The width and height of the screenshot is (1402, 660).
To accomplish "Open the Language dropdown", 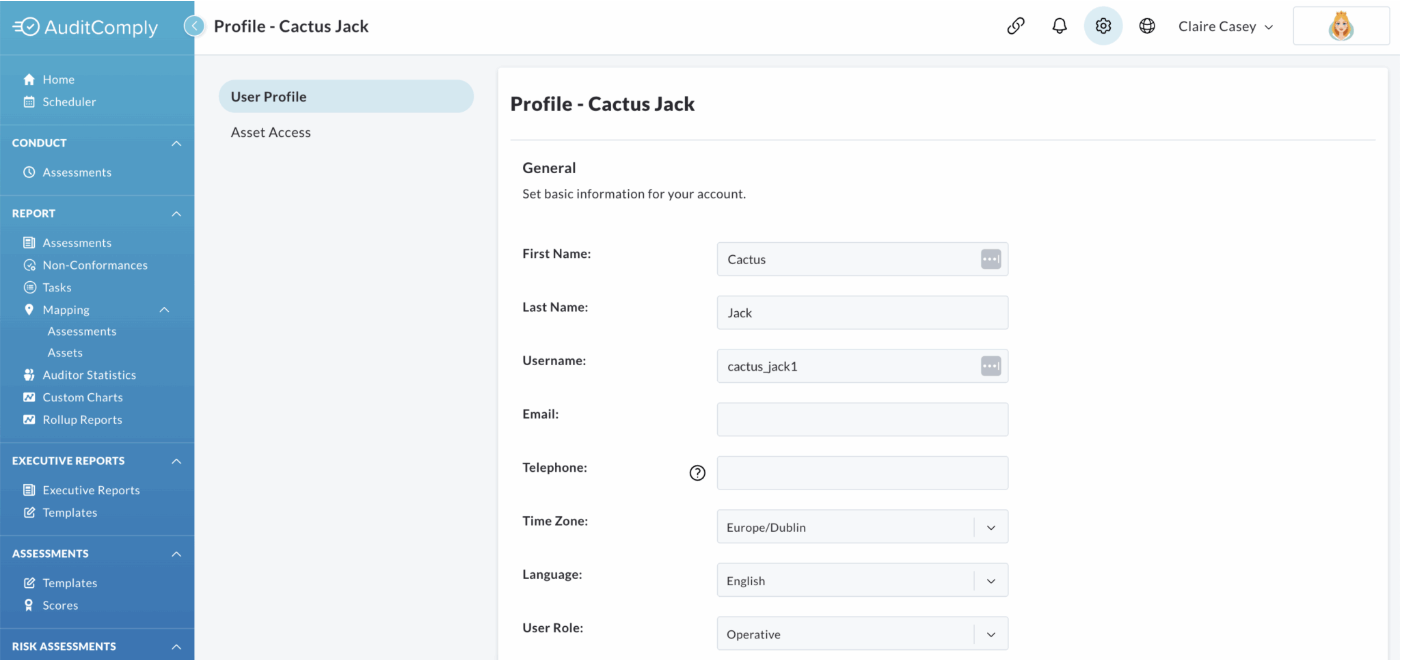I will [862, 580].
